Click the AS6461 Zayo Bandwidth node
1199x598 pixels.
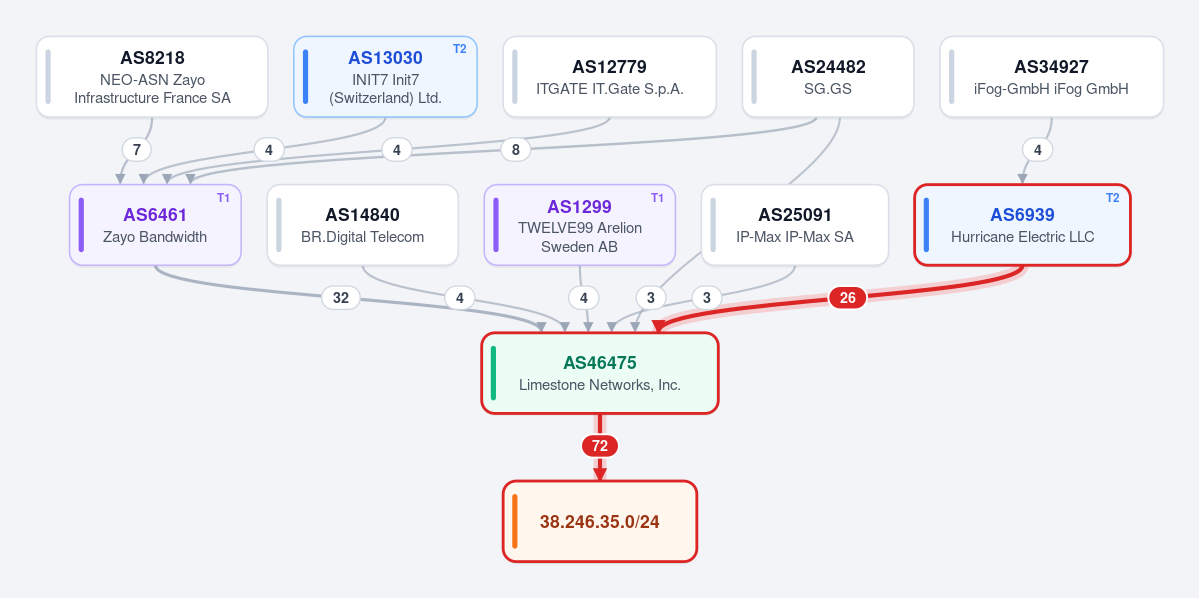155,225
